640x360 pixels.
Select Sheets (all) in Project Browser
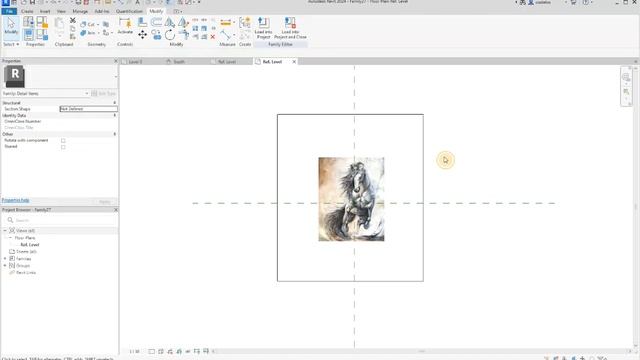[x=26, y=251]
